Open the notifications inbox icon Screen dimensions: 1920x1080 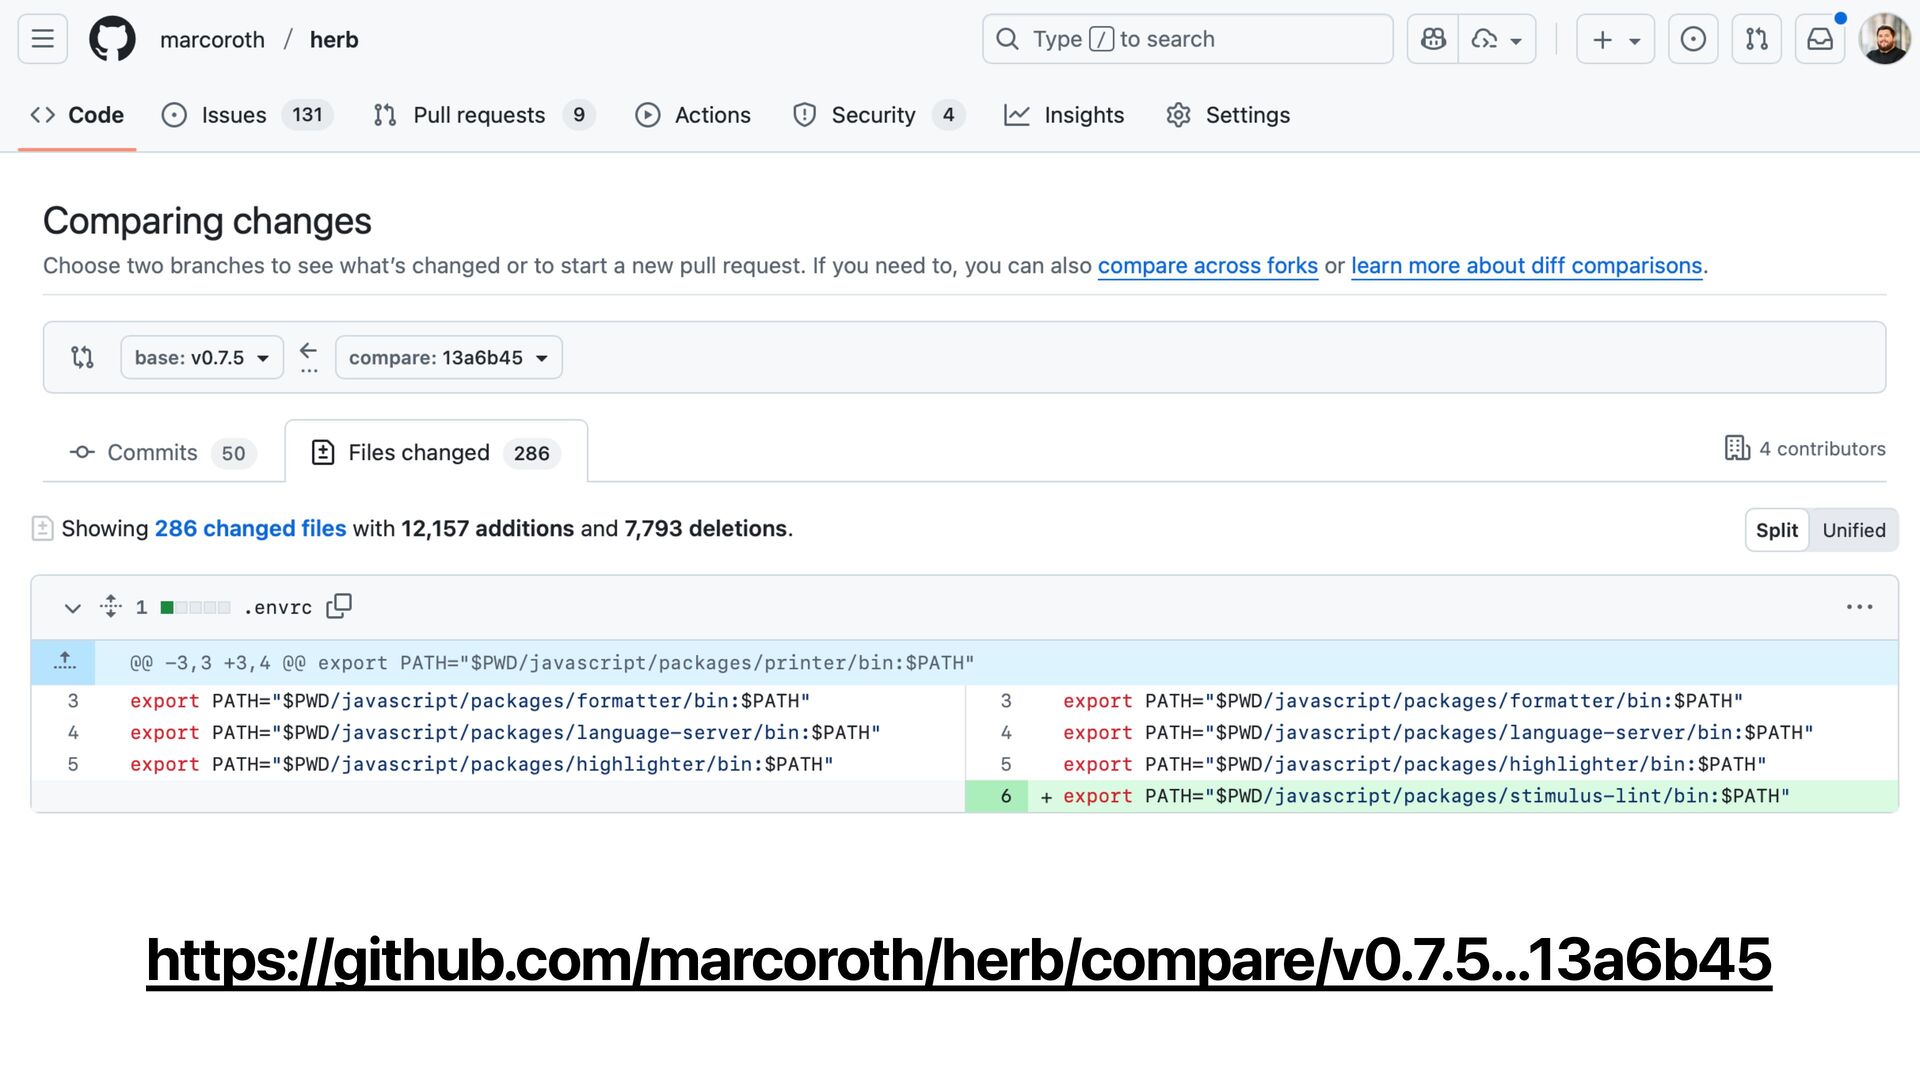(1820, 39)
